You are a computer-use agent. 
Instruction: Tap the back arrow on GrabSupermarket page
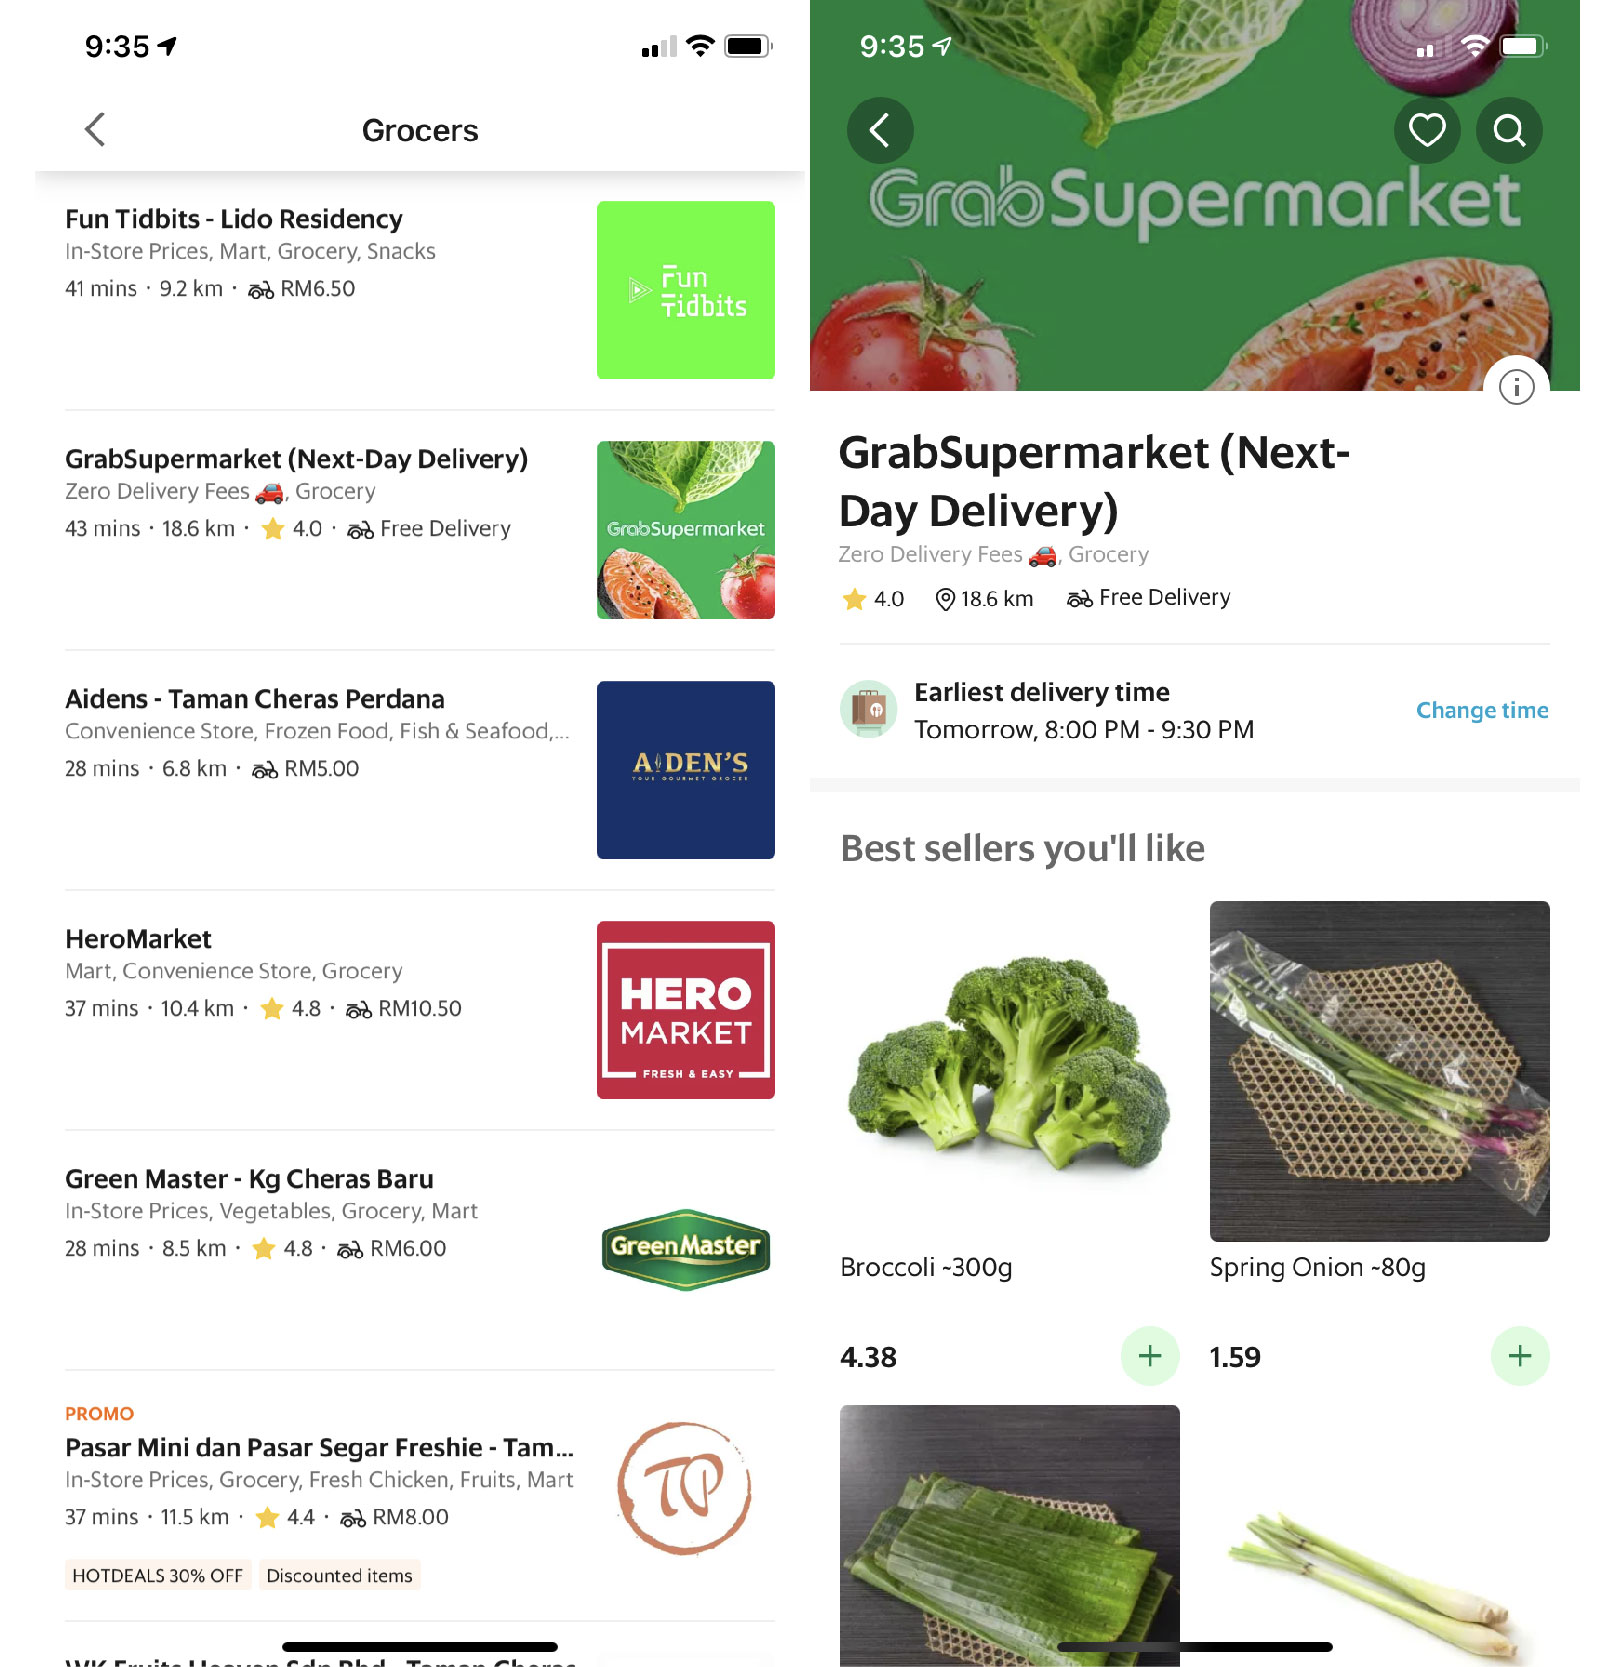coord(880,130)
